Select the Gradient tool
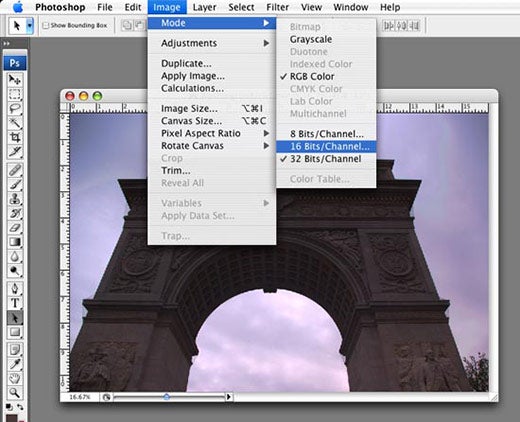The image size is (520, 422). click(x=15, y=242)
